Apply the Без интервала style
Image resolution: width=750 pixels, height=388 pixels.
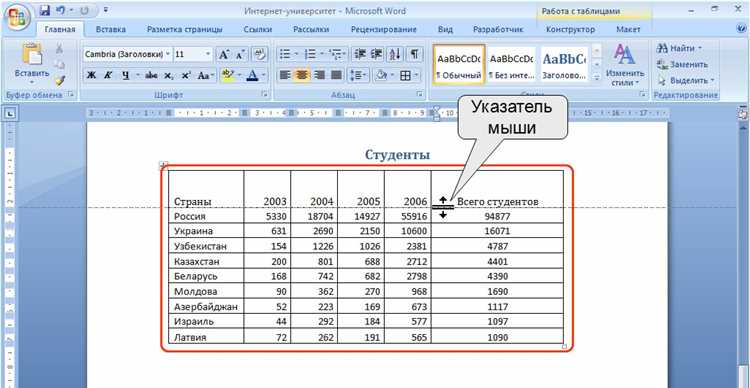(x=511, y=65)
